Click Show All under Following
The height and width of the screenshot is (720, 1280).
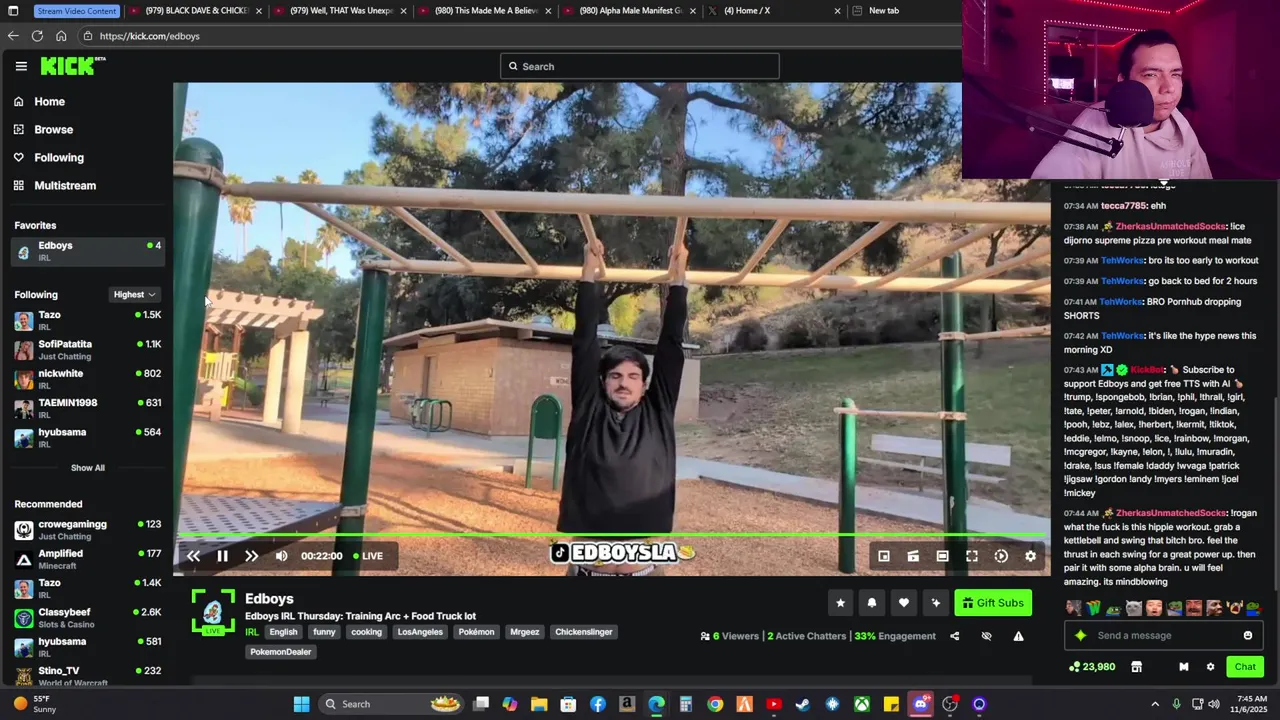(87, 467)
